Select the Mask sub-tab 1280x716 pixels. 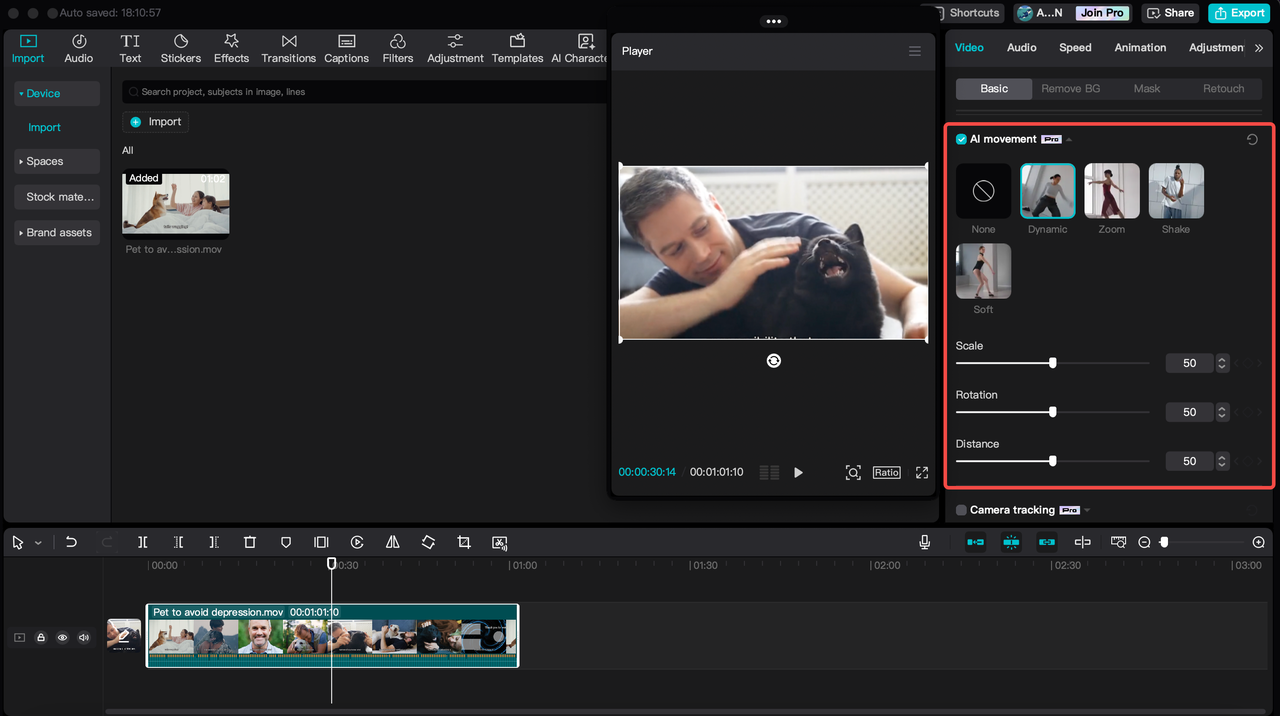tap(1146, 88)
